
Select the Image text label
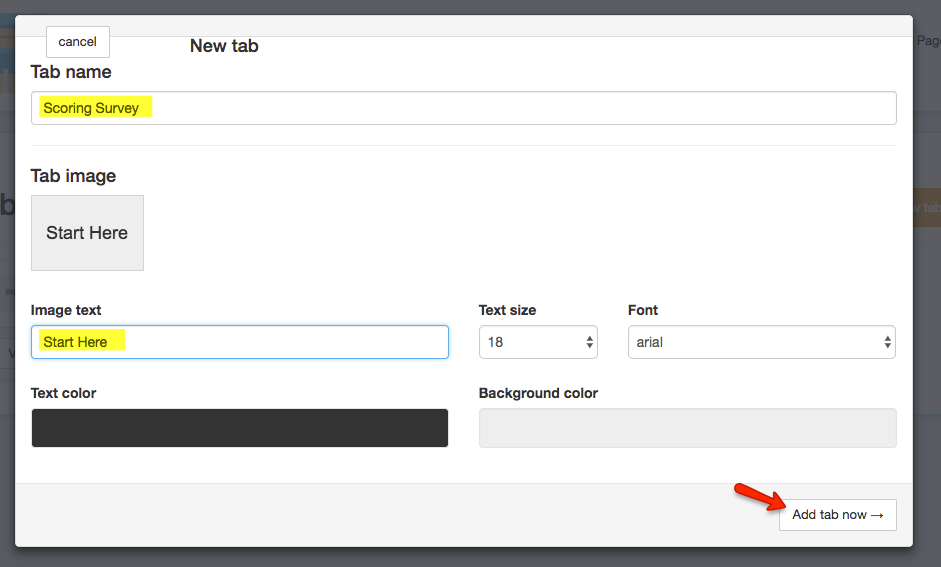[66, 310]
